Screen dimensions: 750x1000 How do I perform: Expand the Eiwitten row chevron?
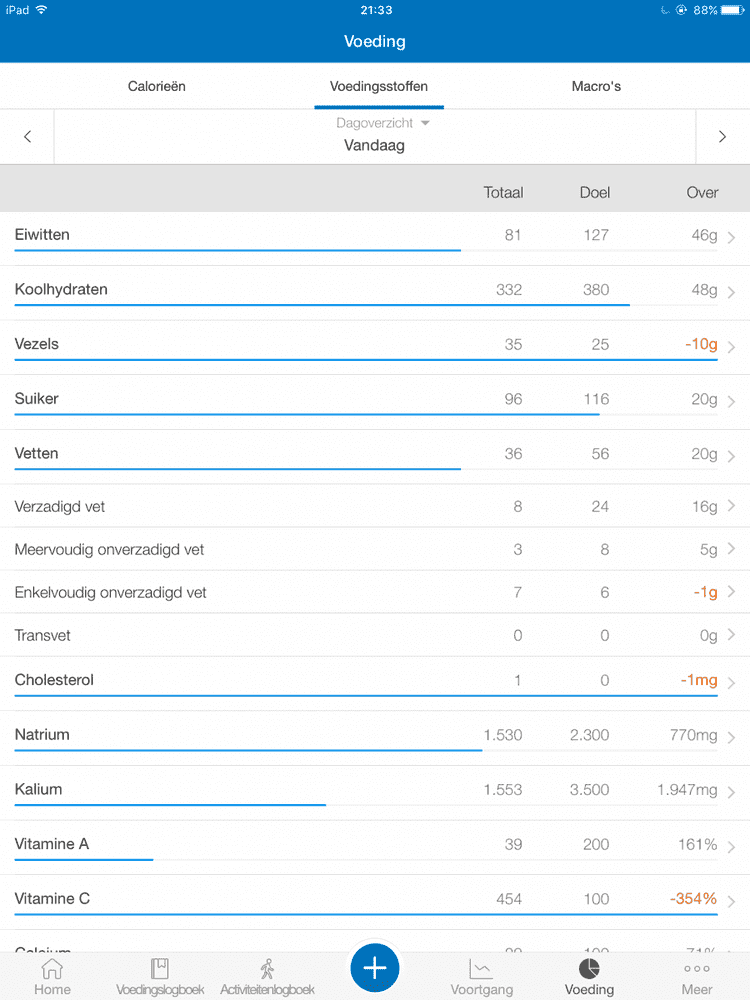[x=732, y=237]
